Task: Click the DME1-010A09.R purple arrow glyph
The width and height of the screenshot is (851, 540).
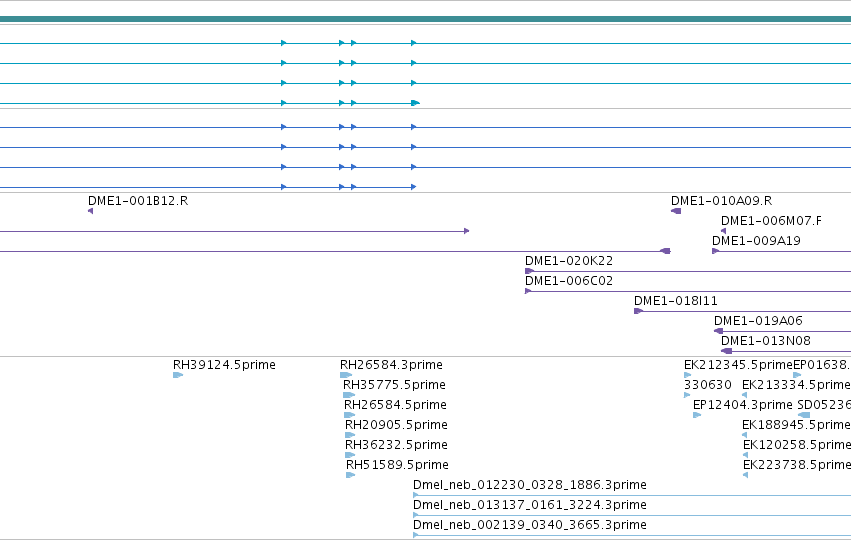Action: click(x=676, y=211)
